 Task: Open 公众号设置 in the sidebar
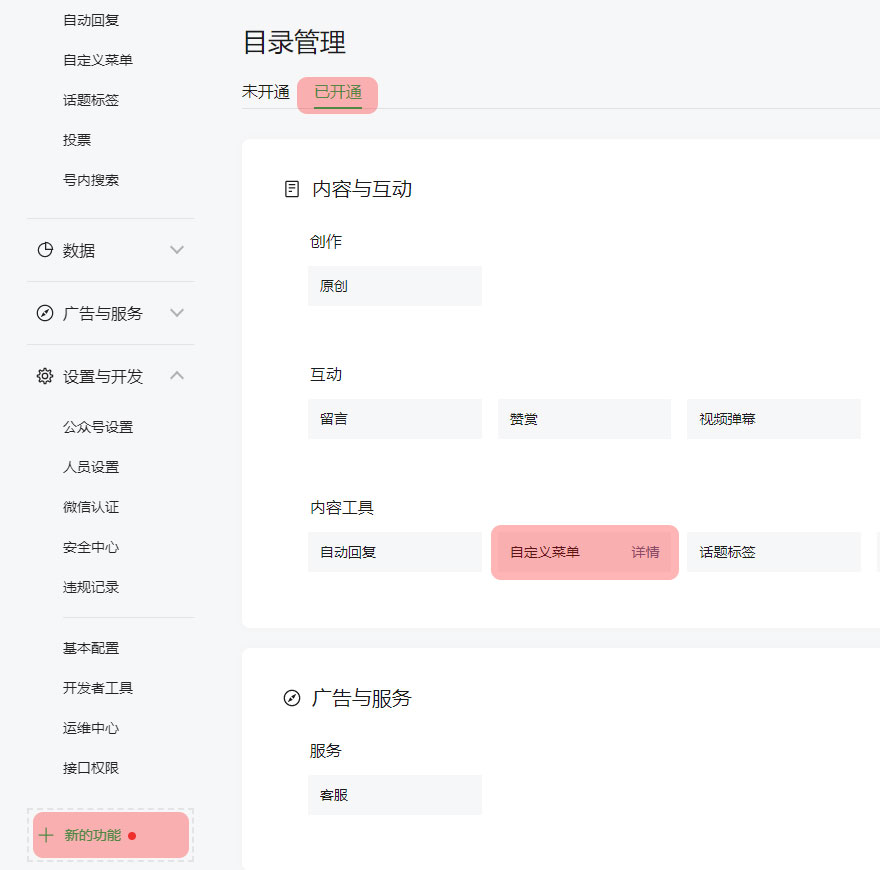(x=98, y=427)
